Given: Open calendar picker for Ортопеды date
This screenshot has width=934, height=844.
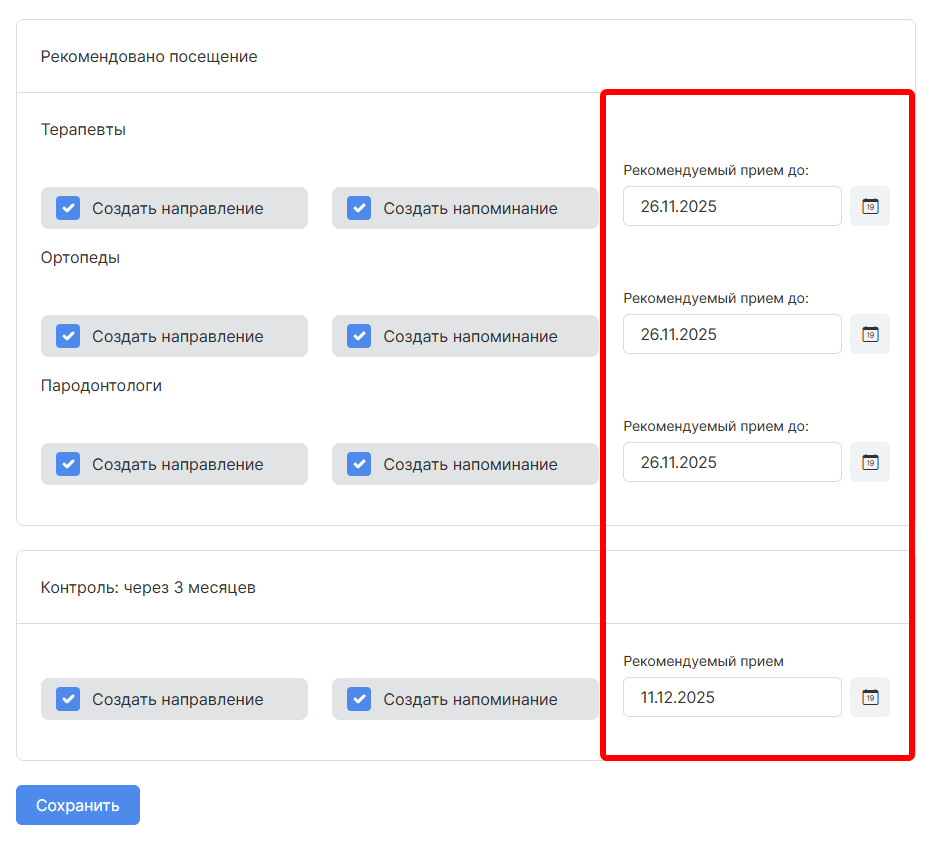Looking at the screenshot, I should coord(869,334).
